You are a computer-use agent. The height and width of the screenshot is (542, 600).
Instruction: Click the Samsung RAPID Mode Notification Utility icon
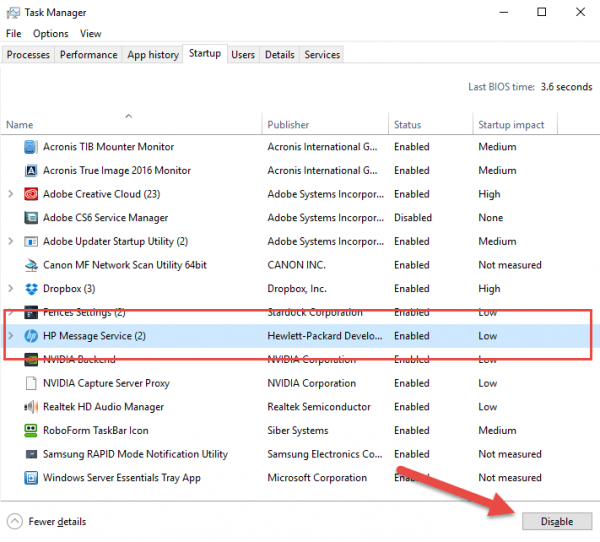click(31, 454)
